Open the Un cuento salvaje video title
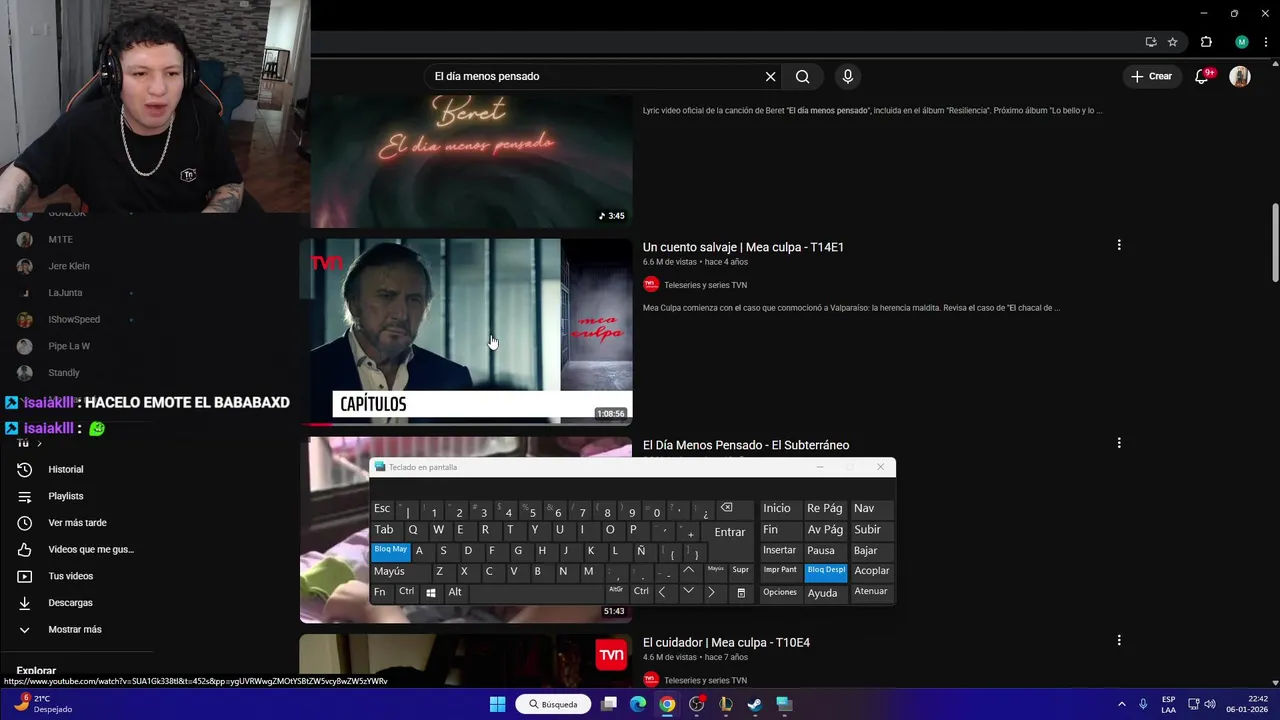Viewport: 1280px width, 720px height. [x=743, y=247]
